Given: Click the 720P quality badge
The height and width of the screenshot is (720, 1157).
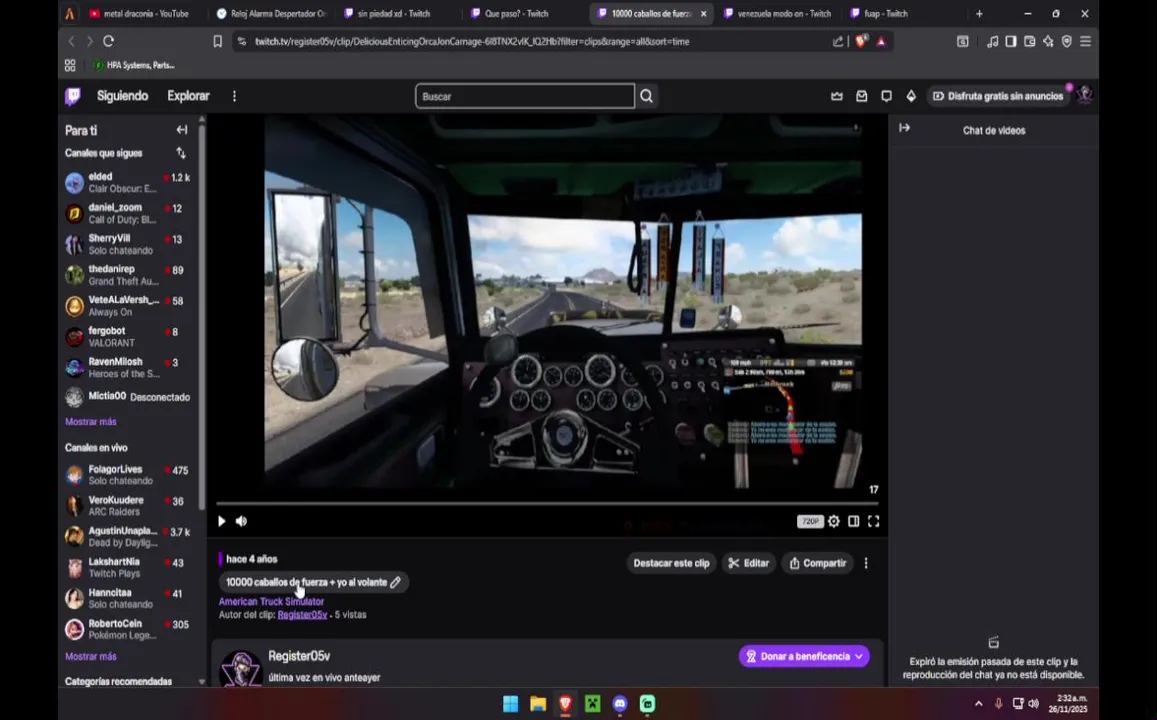Looking at the screenshot, I should (x=810, y=522).
